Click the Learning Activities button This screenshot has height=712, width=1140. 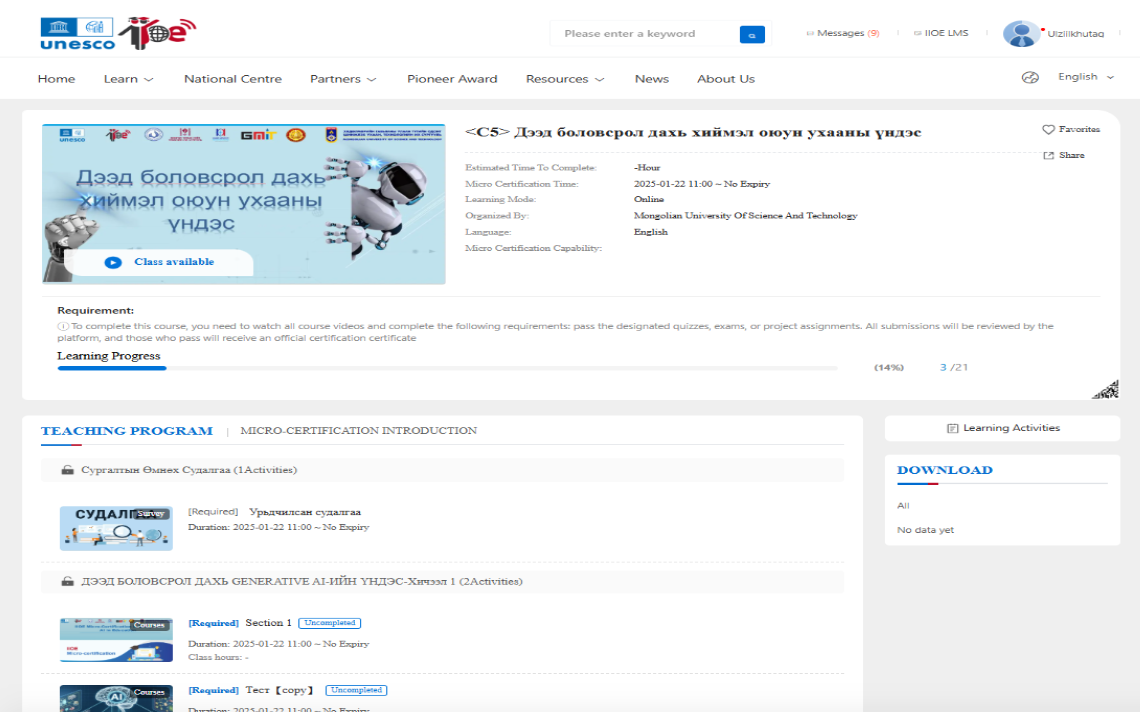(x=1002, y=428)
